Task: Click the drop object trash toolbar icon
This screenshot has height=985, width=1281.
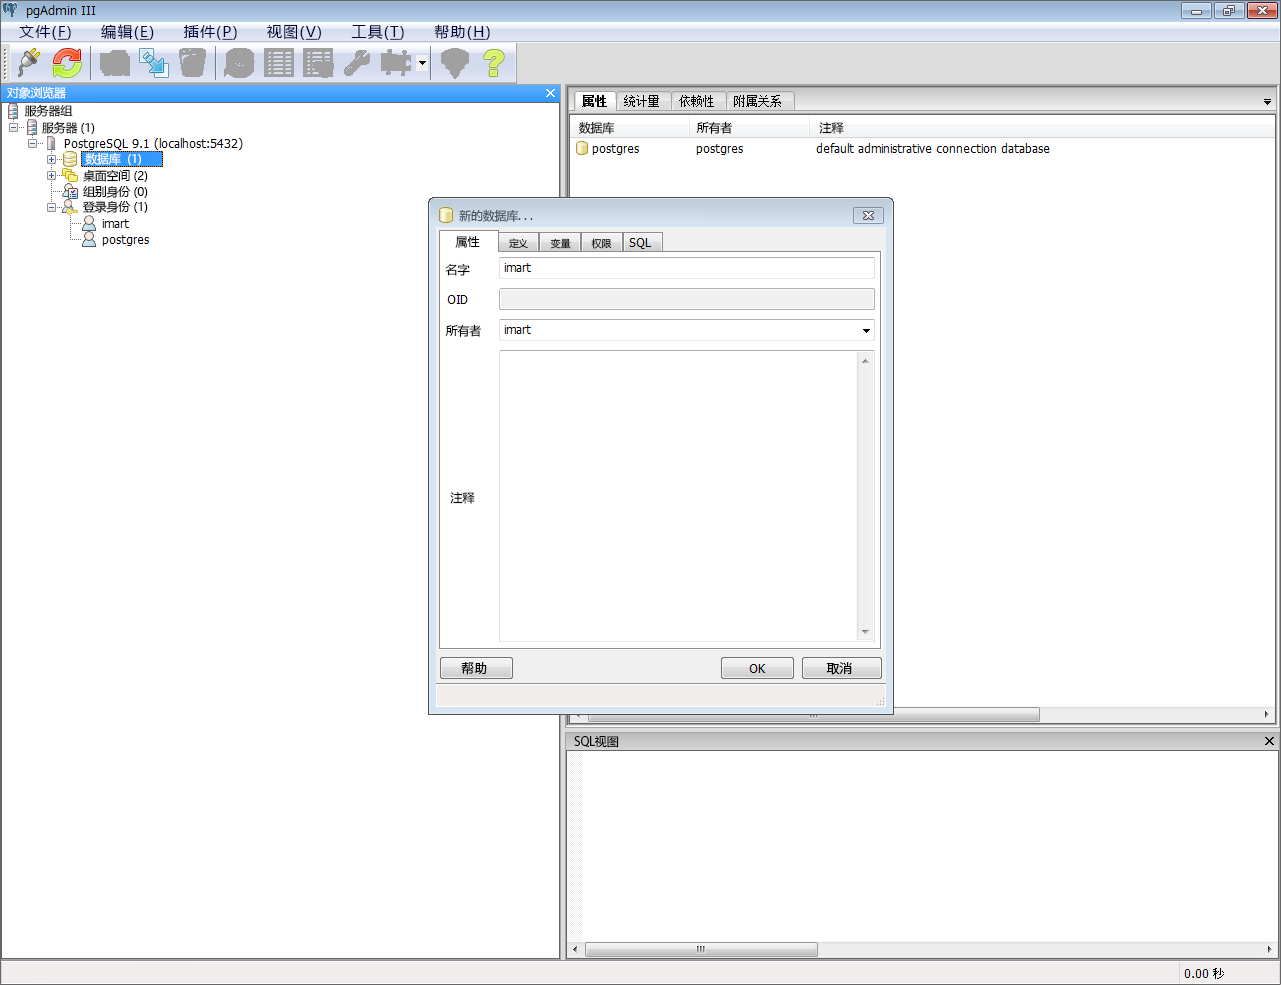Action: [192, 63]
